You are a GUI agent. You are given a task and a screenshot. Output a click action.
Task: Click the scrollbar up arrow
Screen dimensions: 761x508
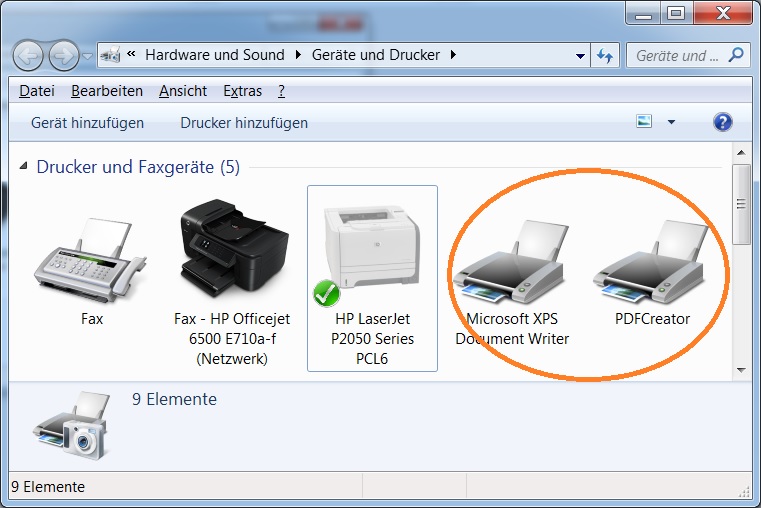tap(741, 153)
